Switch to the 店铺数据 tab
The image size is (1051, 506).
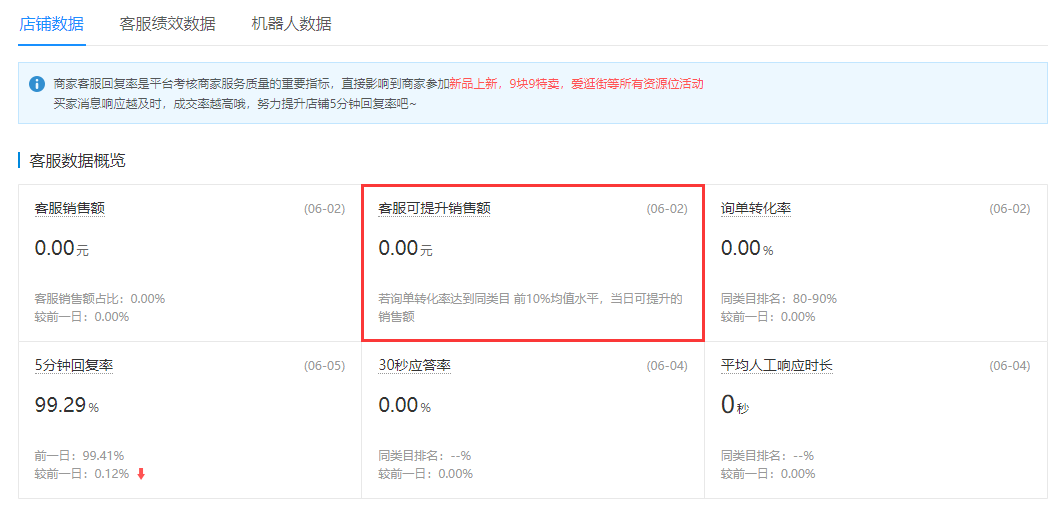(52, 24)
